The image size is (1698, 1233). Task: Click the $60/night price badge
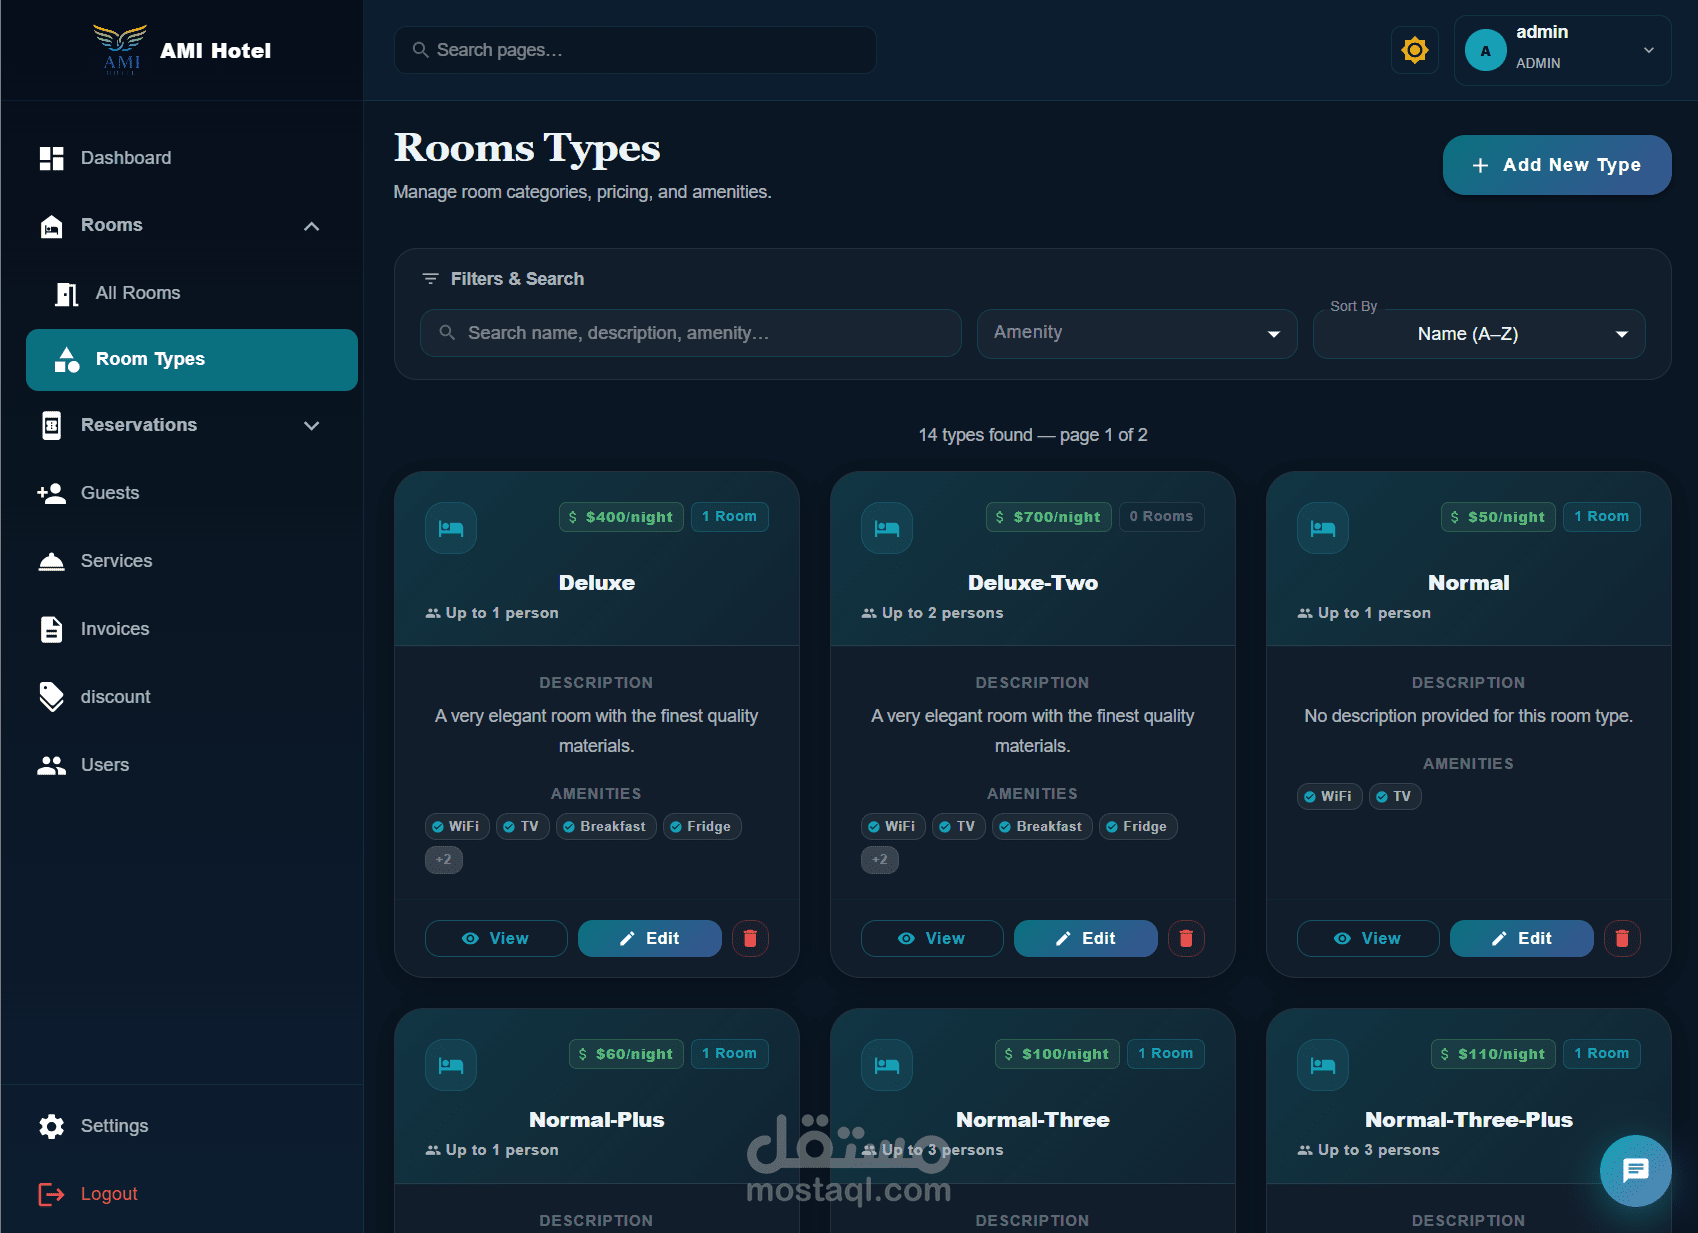(x=626, y=1054)
